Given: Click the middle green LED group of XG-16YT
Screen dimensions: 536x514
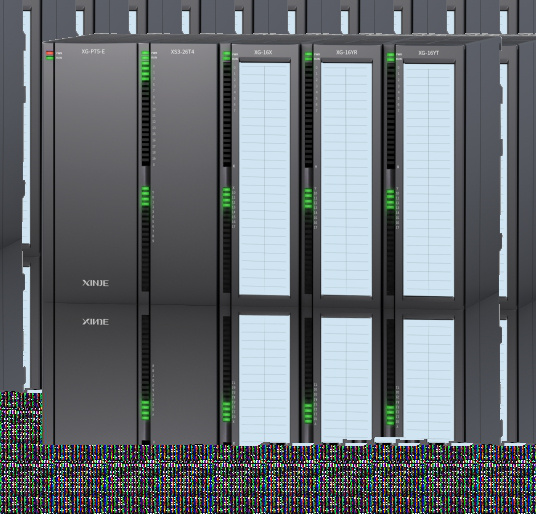Looking at the screenshot, I should [391, 200].
